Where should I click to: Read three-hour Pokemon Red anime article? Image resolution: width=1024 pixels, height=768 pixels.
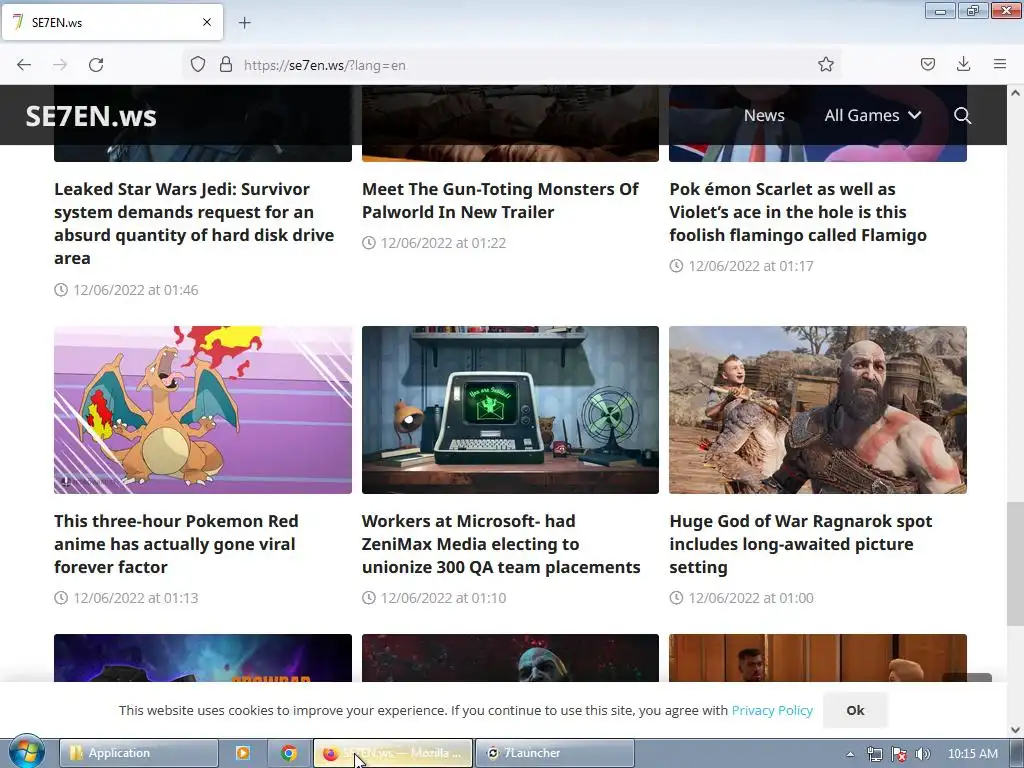click(x=176, y=544)
